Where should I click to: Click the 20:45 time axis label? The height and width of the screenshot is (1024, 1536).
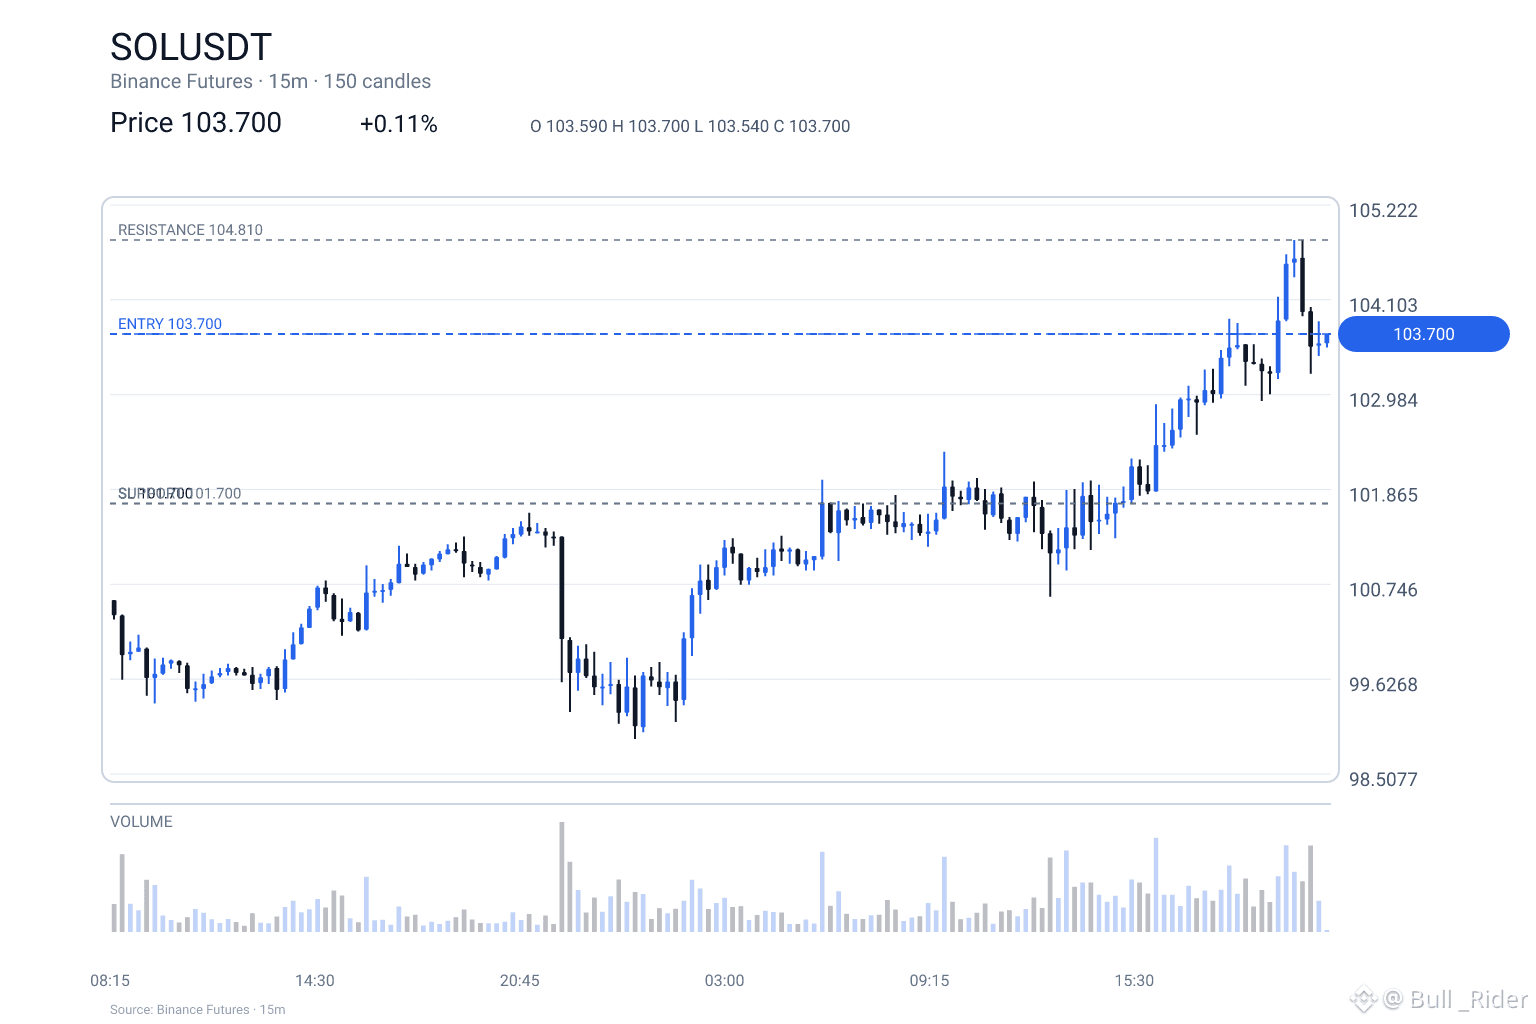click(x=520, y=981)
